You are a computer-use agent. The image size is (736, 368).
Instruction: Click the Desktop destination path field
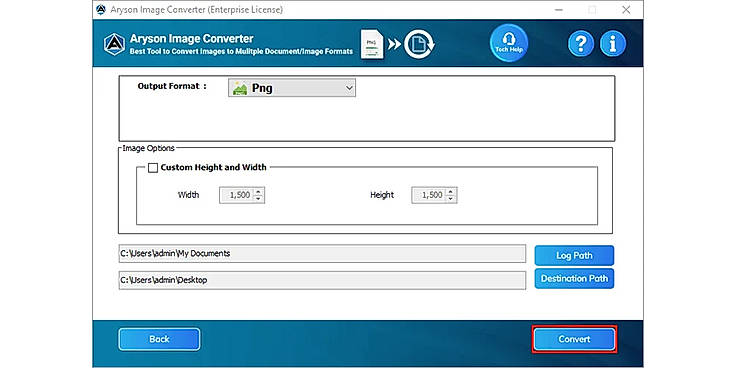pos(322,280)
